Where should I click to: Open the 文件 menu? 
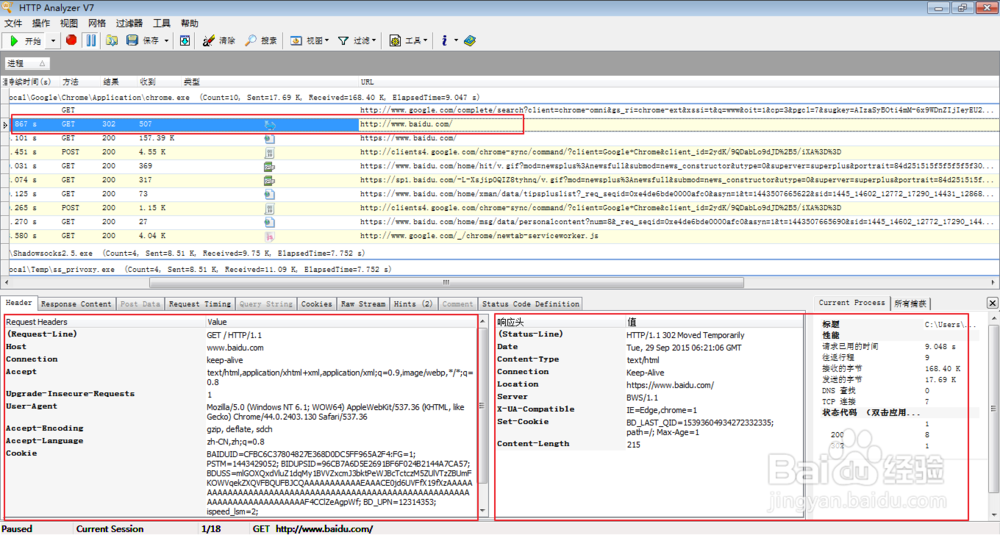13,23
